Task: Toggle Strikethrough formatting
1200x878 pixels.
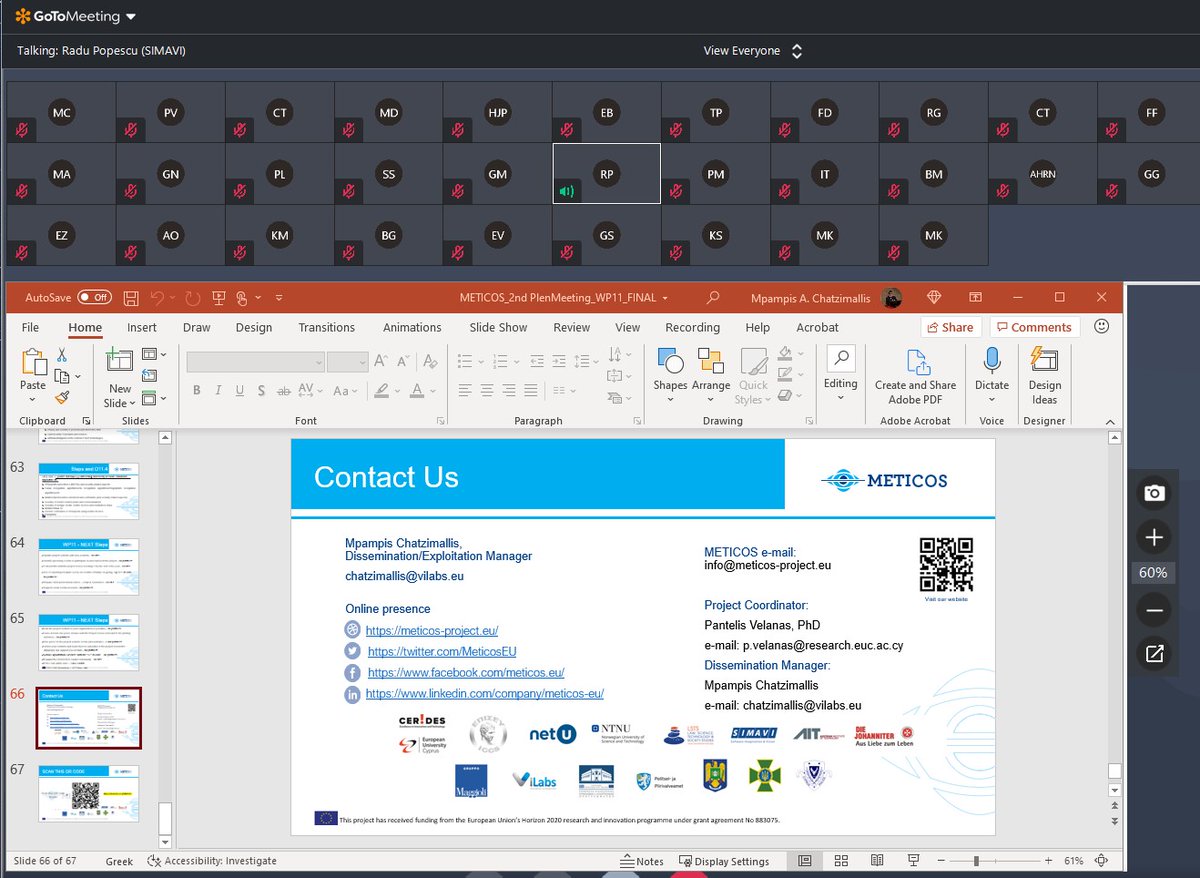Action: (x=286, y=391)
